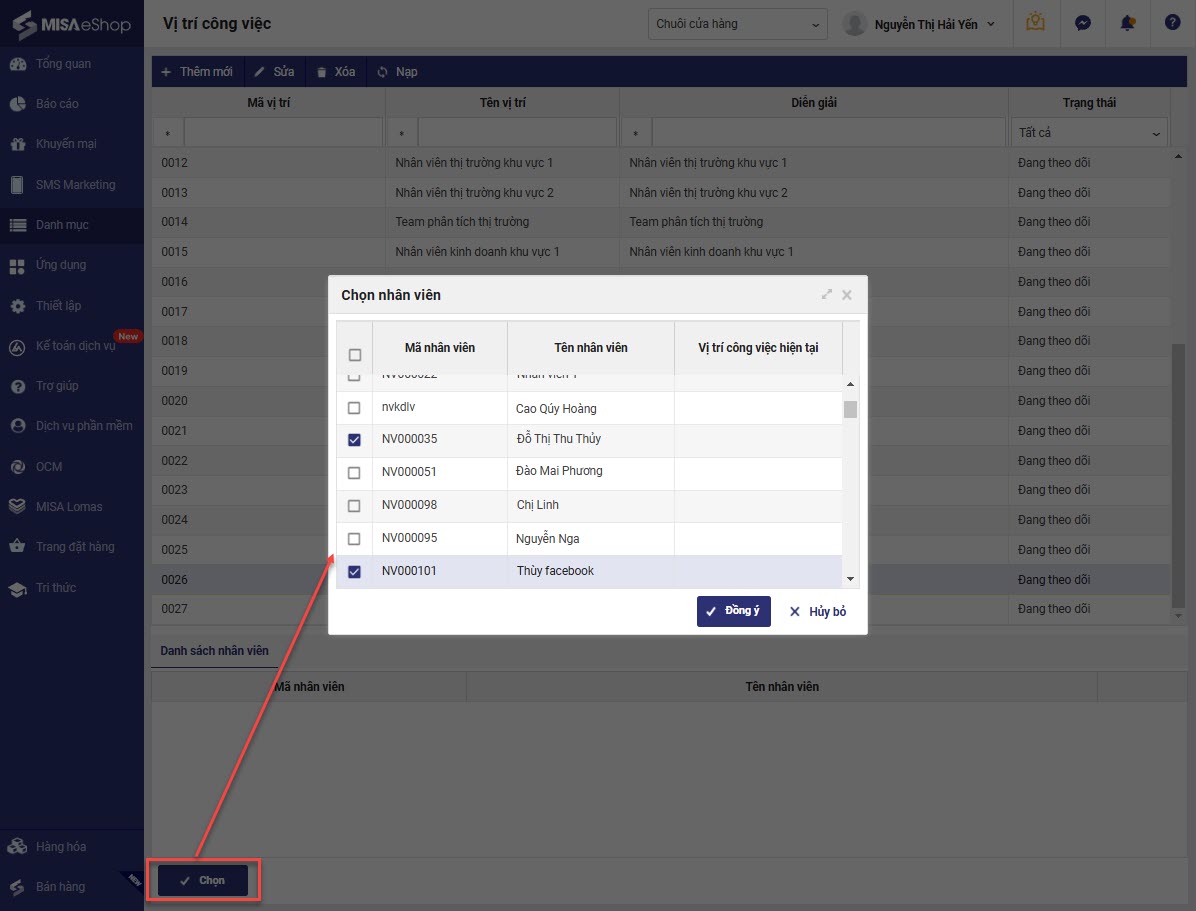Open SMS Marketing phone icon
Viewport: 1196px width, 911px height.
pyautogui.click(x=18, y=185)
